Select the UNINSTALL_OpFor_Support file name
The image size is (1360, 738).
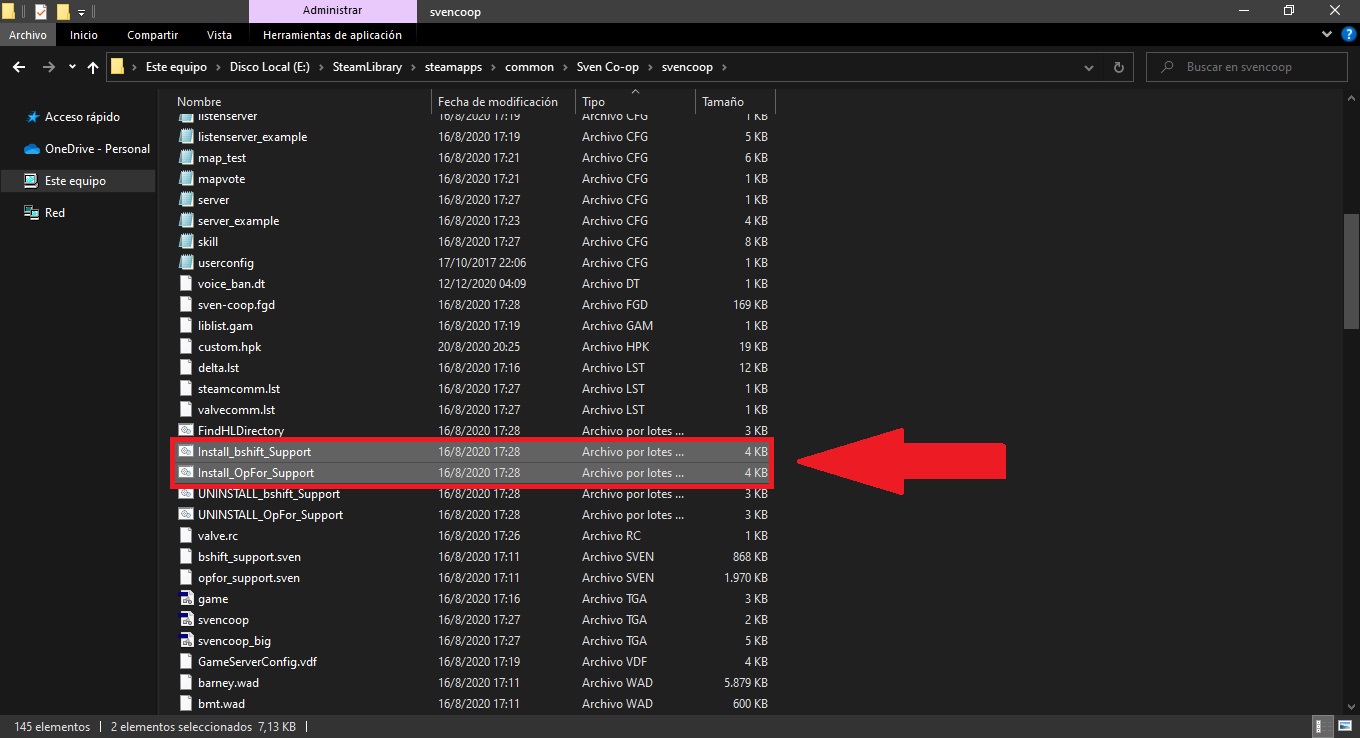[270, 515]
